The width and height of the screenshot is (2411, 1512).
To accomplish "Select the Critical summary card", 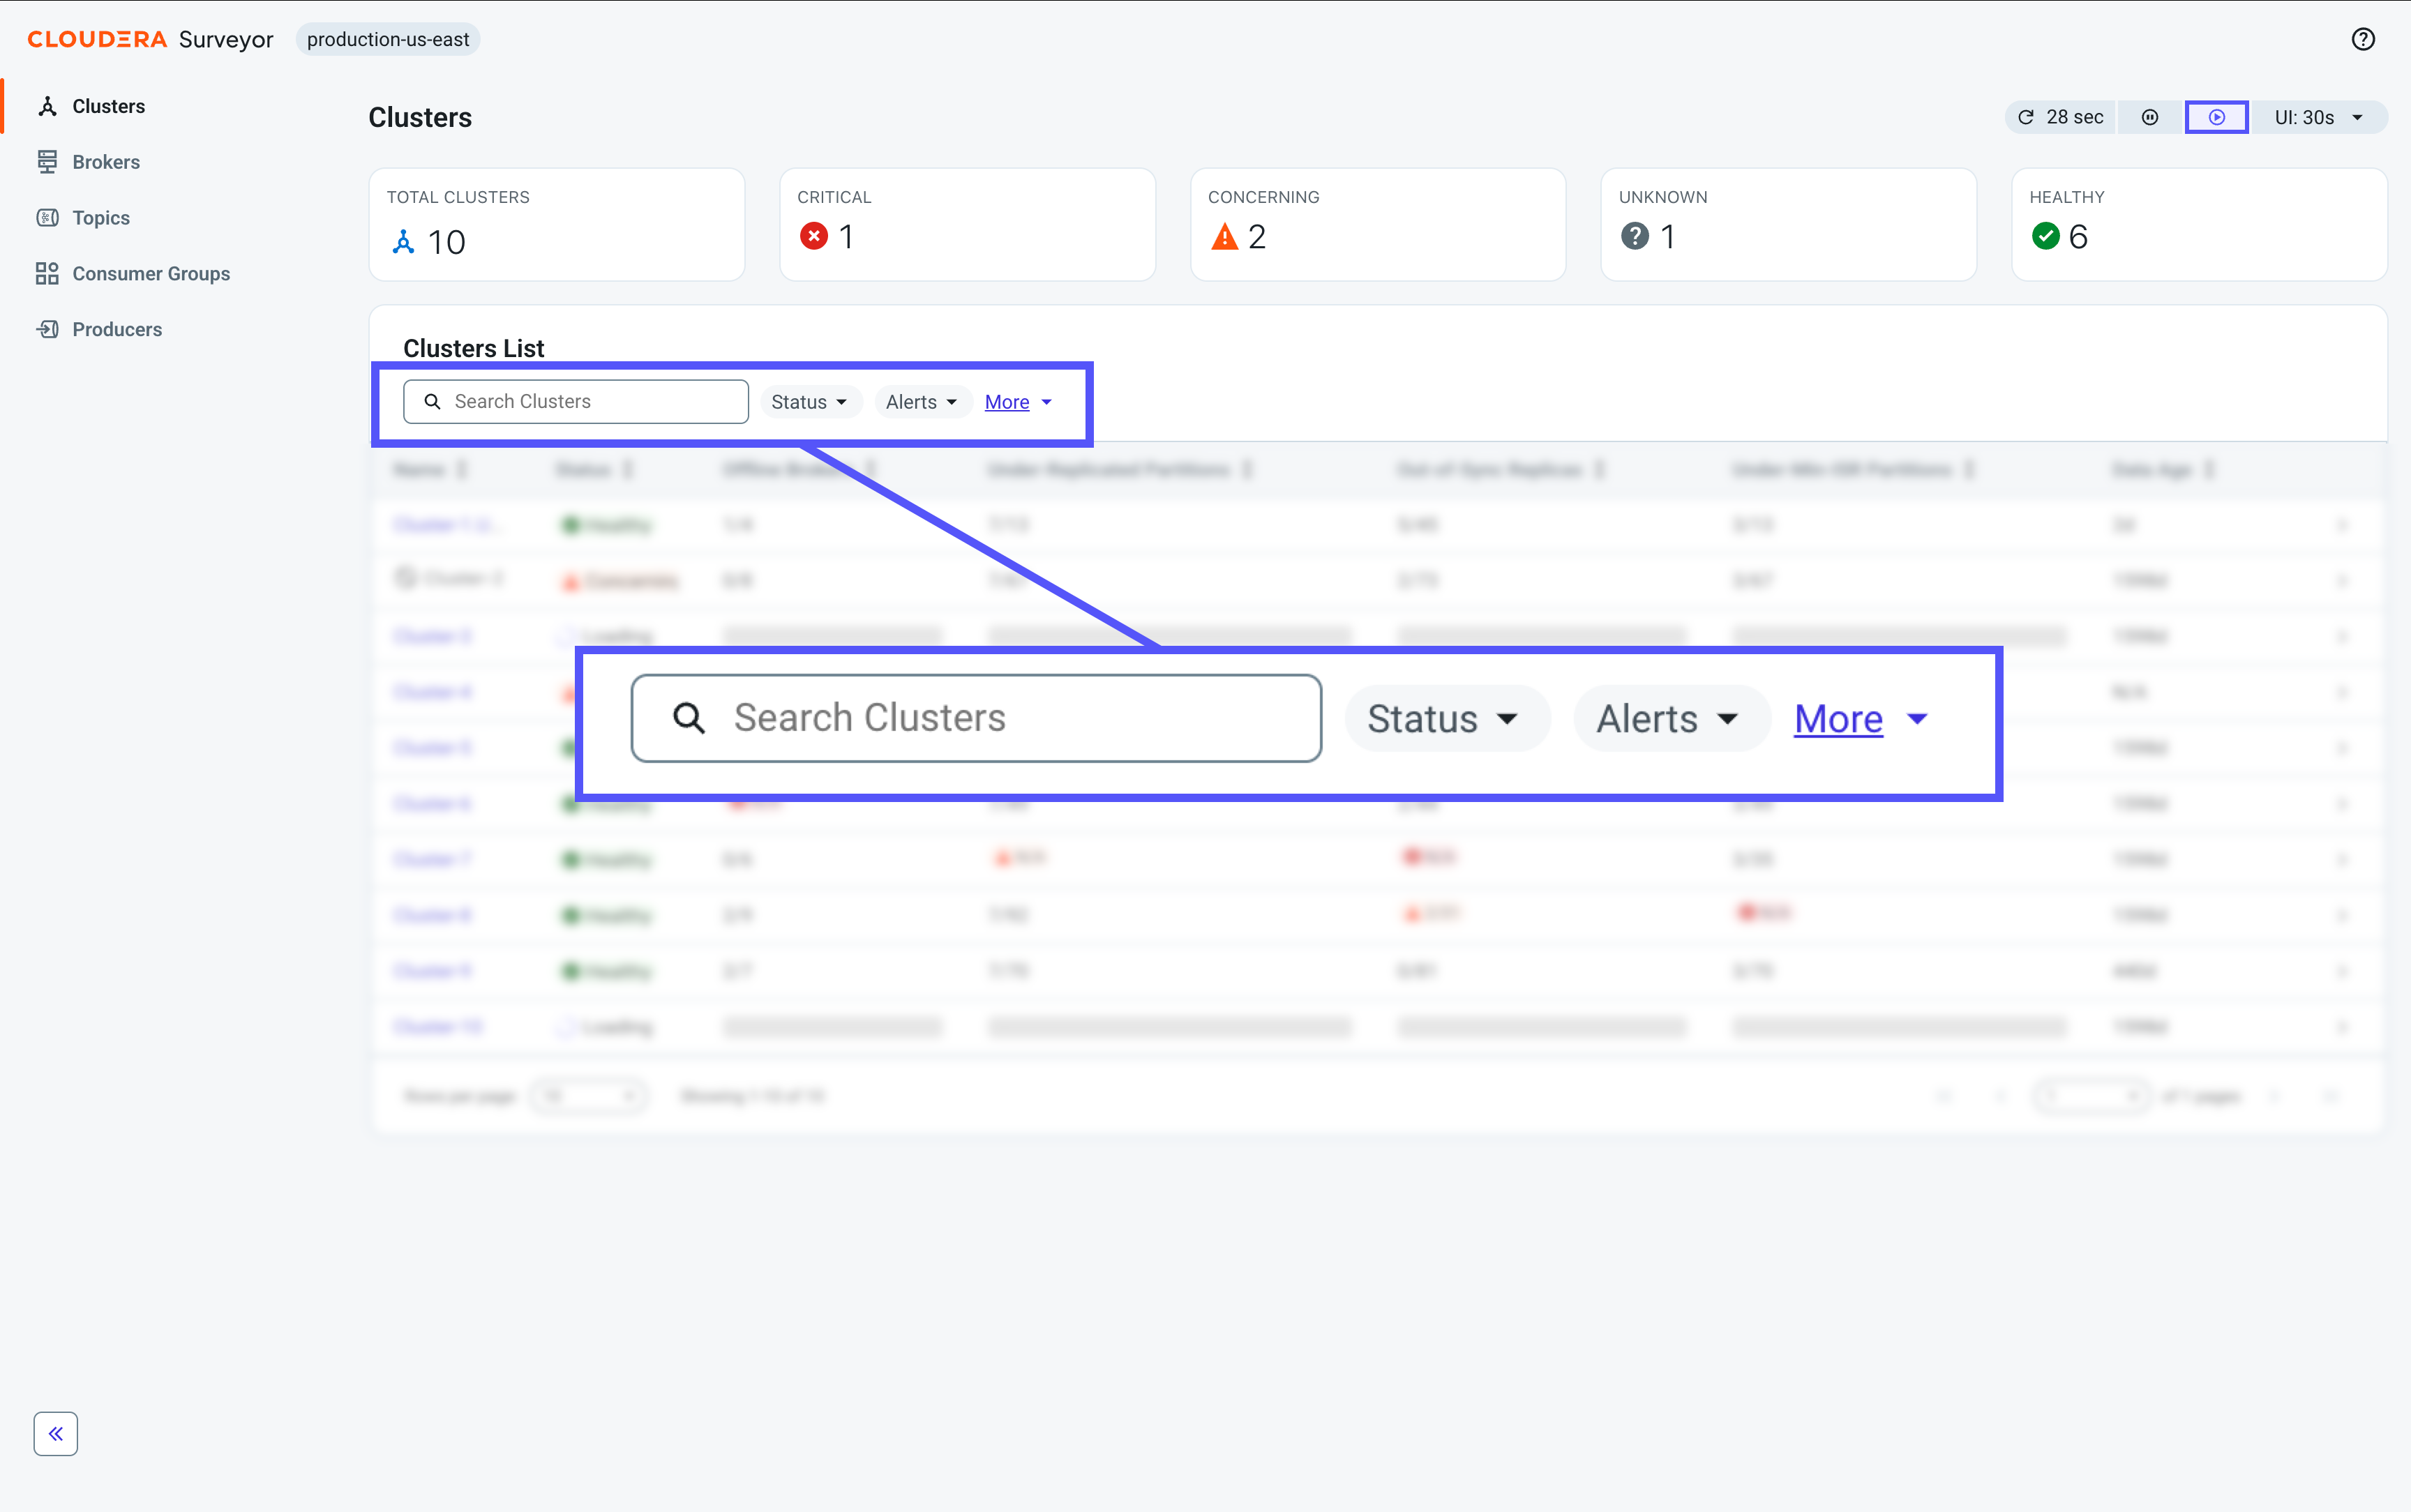I will [967, 224].
